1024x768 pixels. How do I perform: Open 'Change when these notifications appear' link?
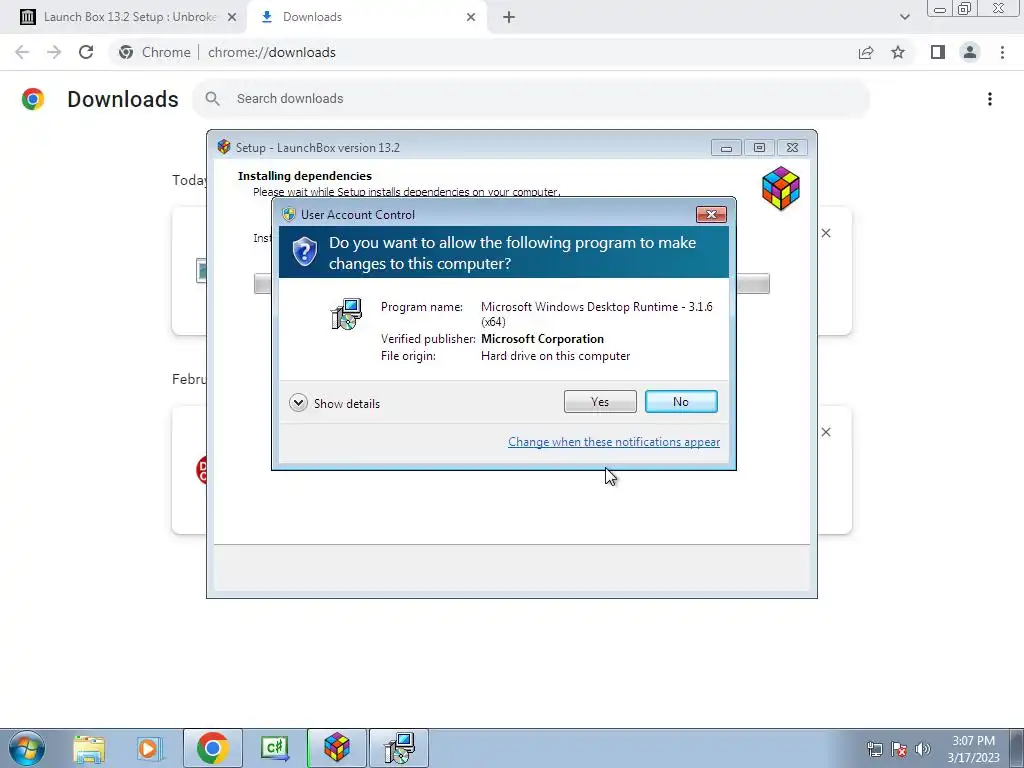coord(614,442)
